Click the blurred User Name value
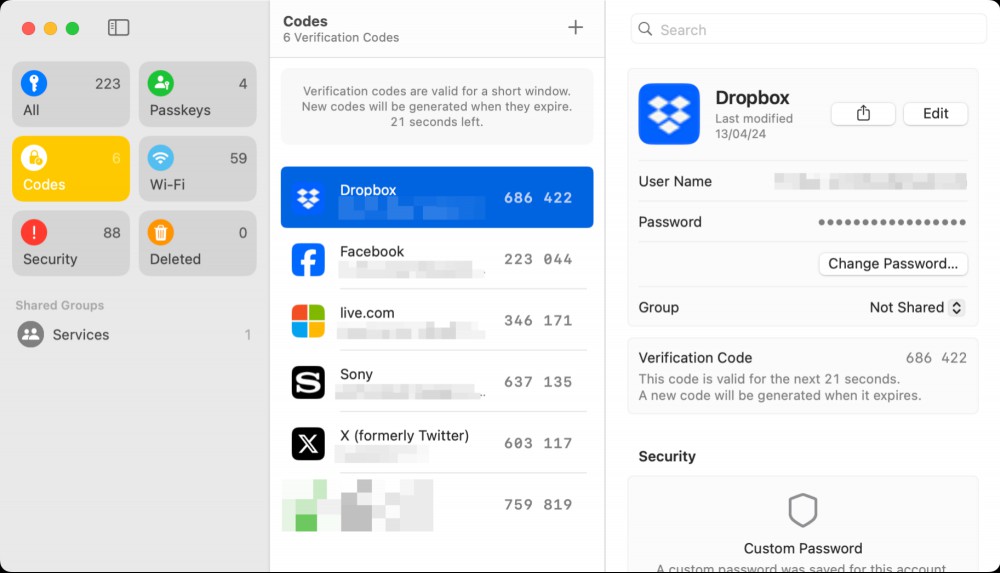Screen dimensions: 1000x573 (x=871, y=181)
